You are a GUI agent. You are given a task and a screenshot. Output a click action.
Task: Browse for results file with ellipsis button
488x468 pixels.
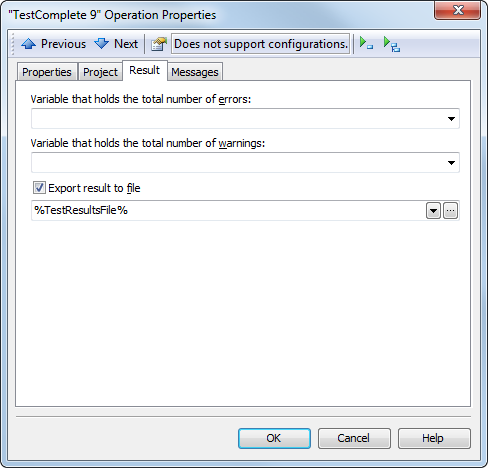pos(451,211)
